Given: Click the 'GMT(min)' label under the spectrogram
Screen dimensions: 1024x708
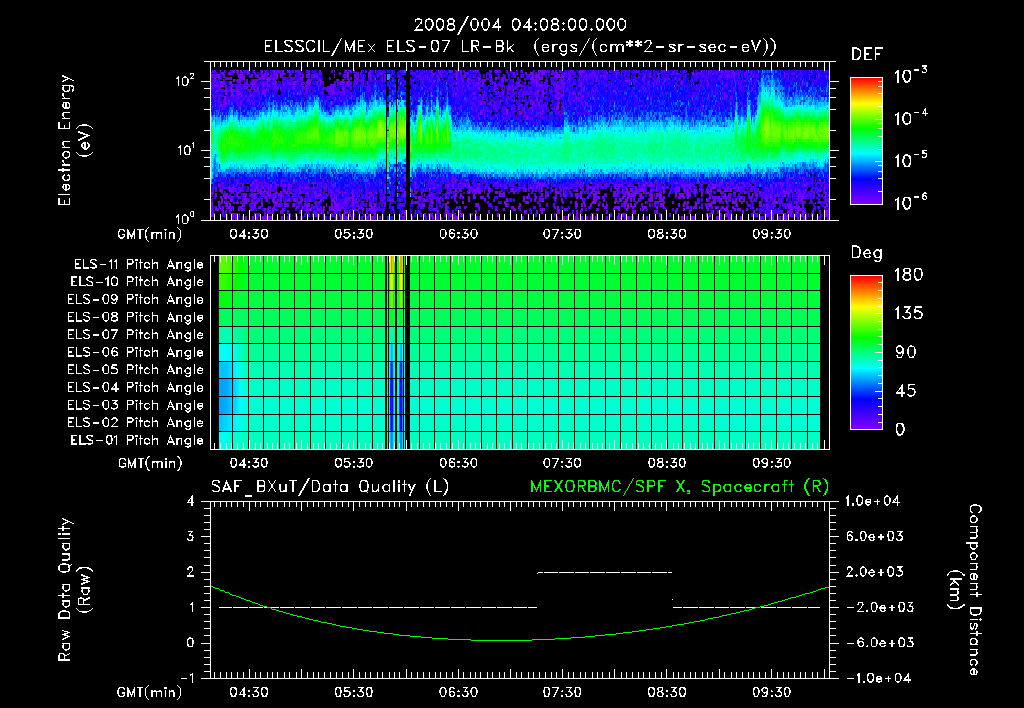Looking at the screenshot, I should 150,234.
